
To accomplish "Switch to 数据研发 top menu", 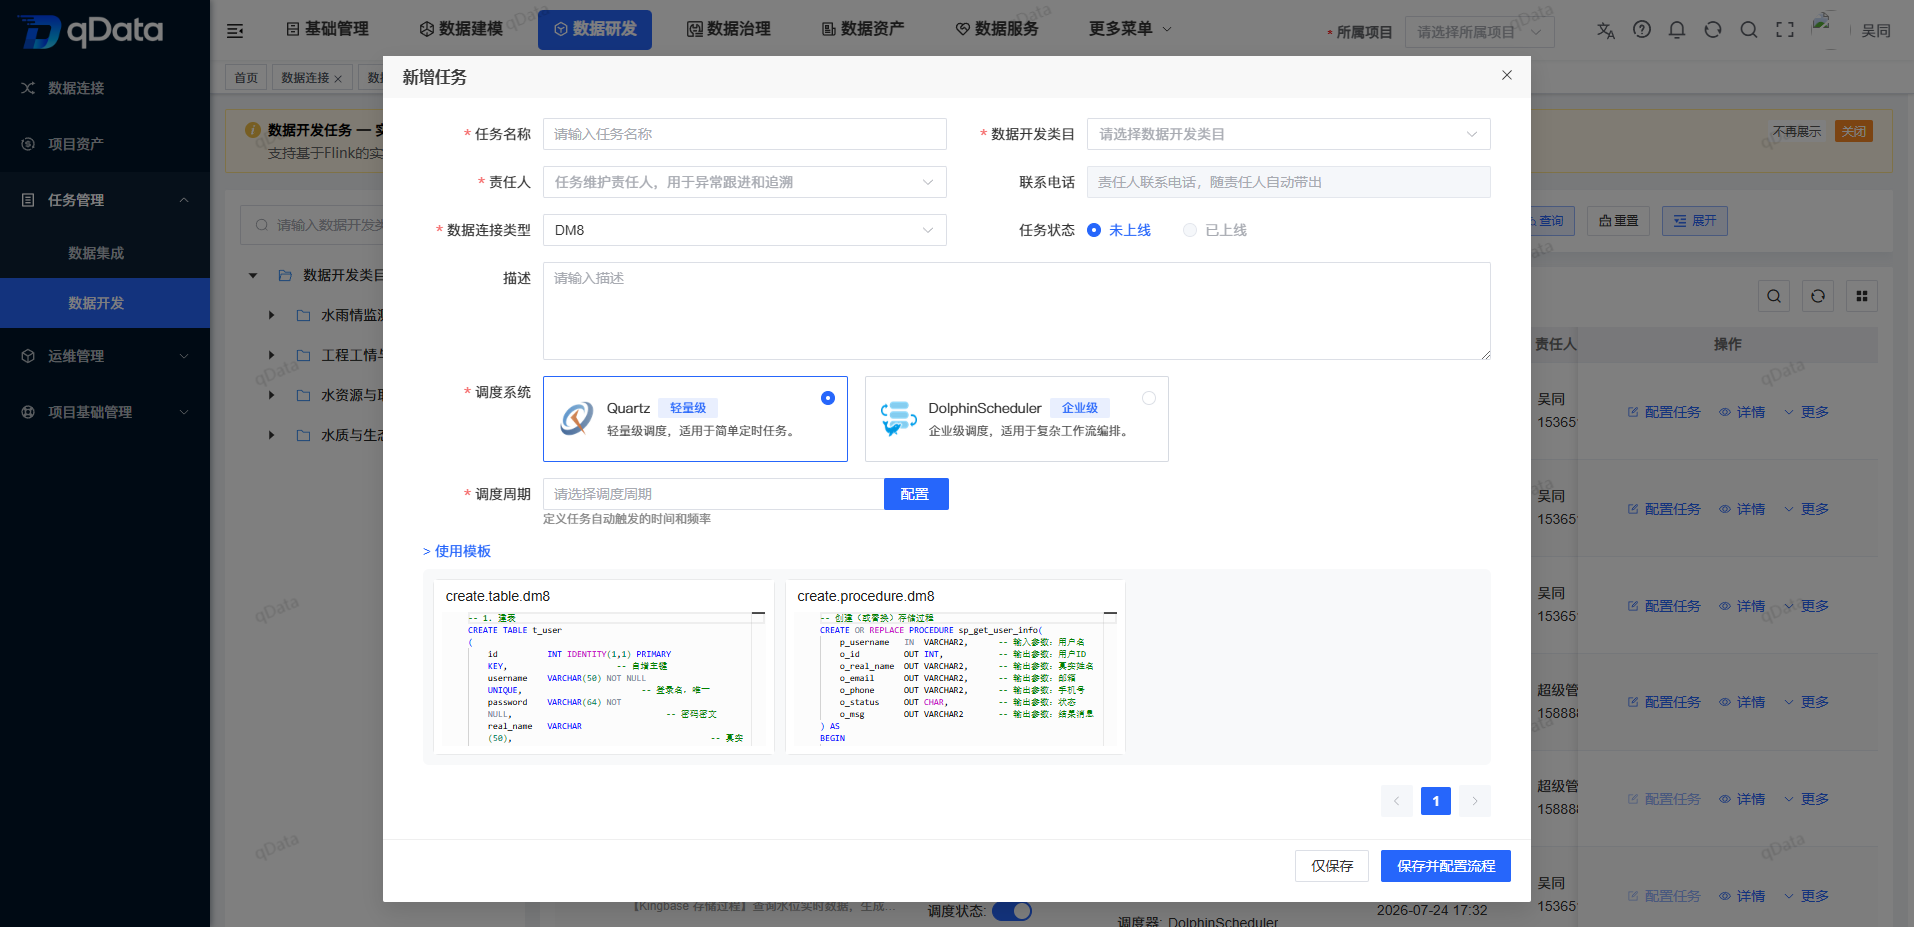I will 595,29.
